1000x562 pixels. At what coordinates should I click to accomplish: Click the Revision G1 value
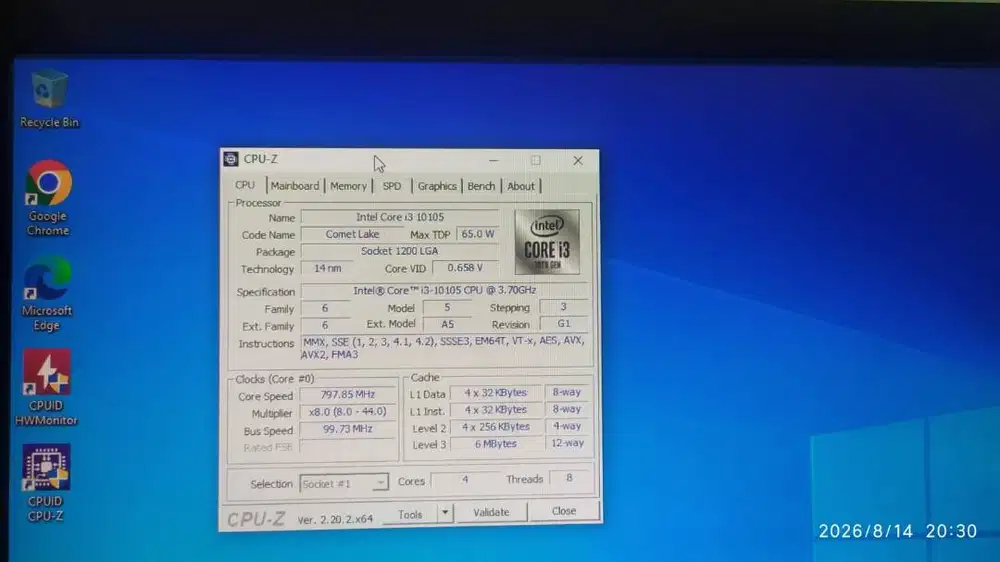(x=564, y=323)
